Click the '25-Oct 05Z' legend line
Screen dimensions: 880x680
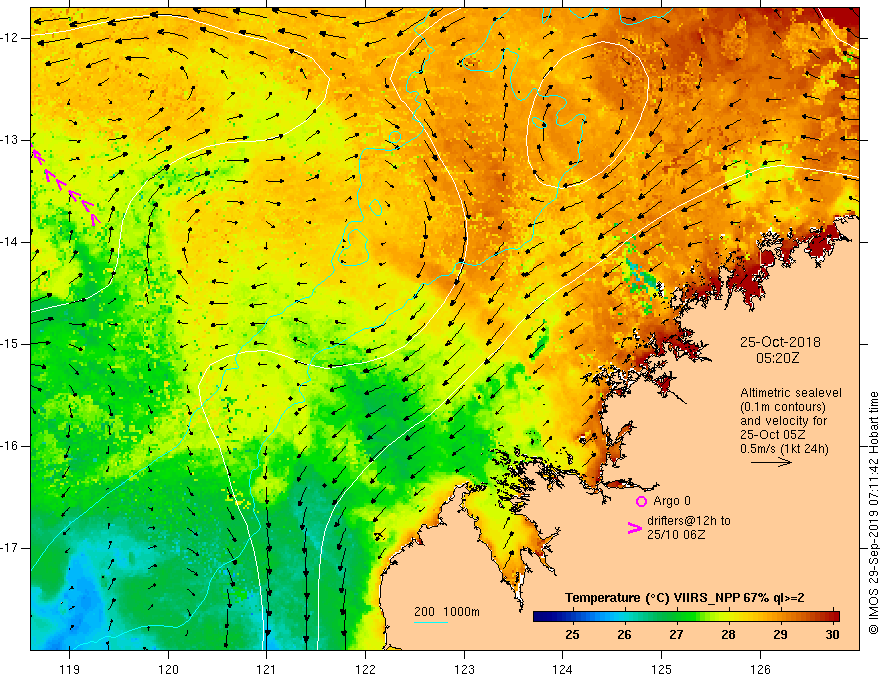click(x=773, y=435)
